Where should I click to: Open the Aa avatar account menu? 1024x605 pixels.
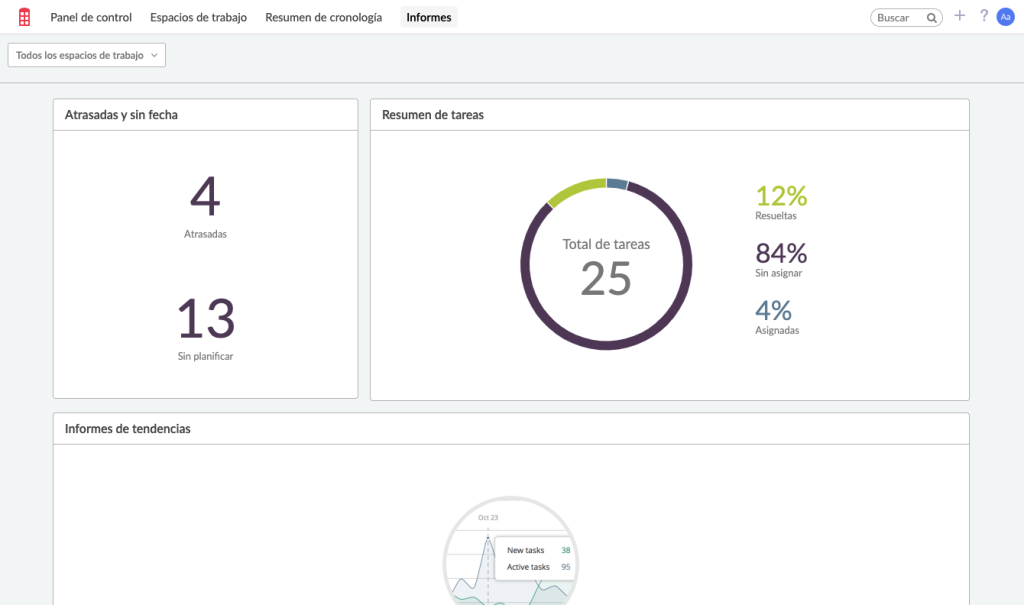[1006, 16]
